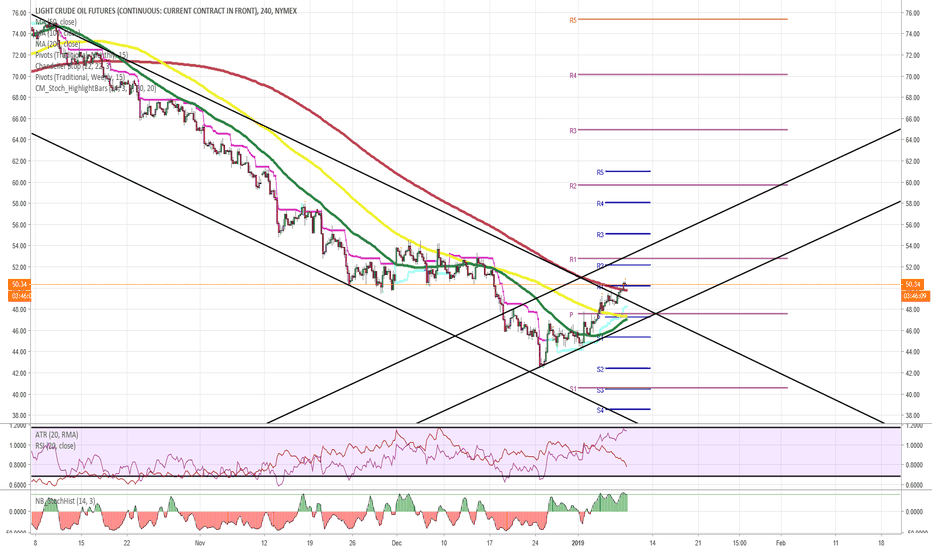
Task: Click the purple R4 monthly pivot label
Action: point(573,76)
